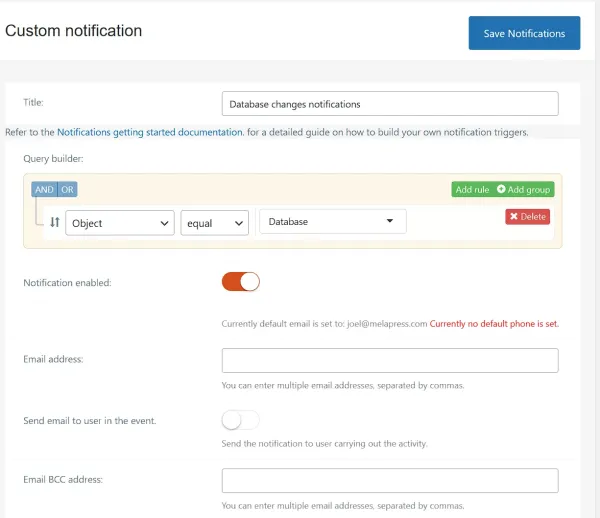This screenshot has height=518, width=600.
Task: Click the rule sort handle arrows icon
Action: pyautogui.click(x=55, y=223)
